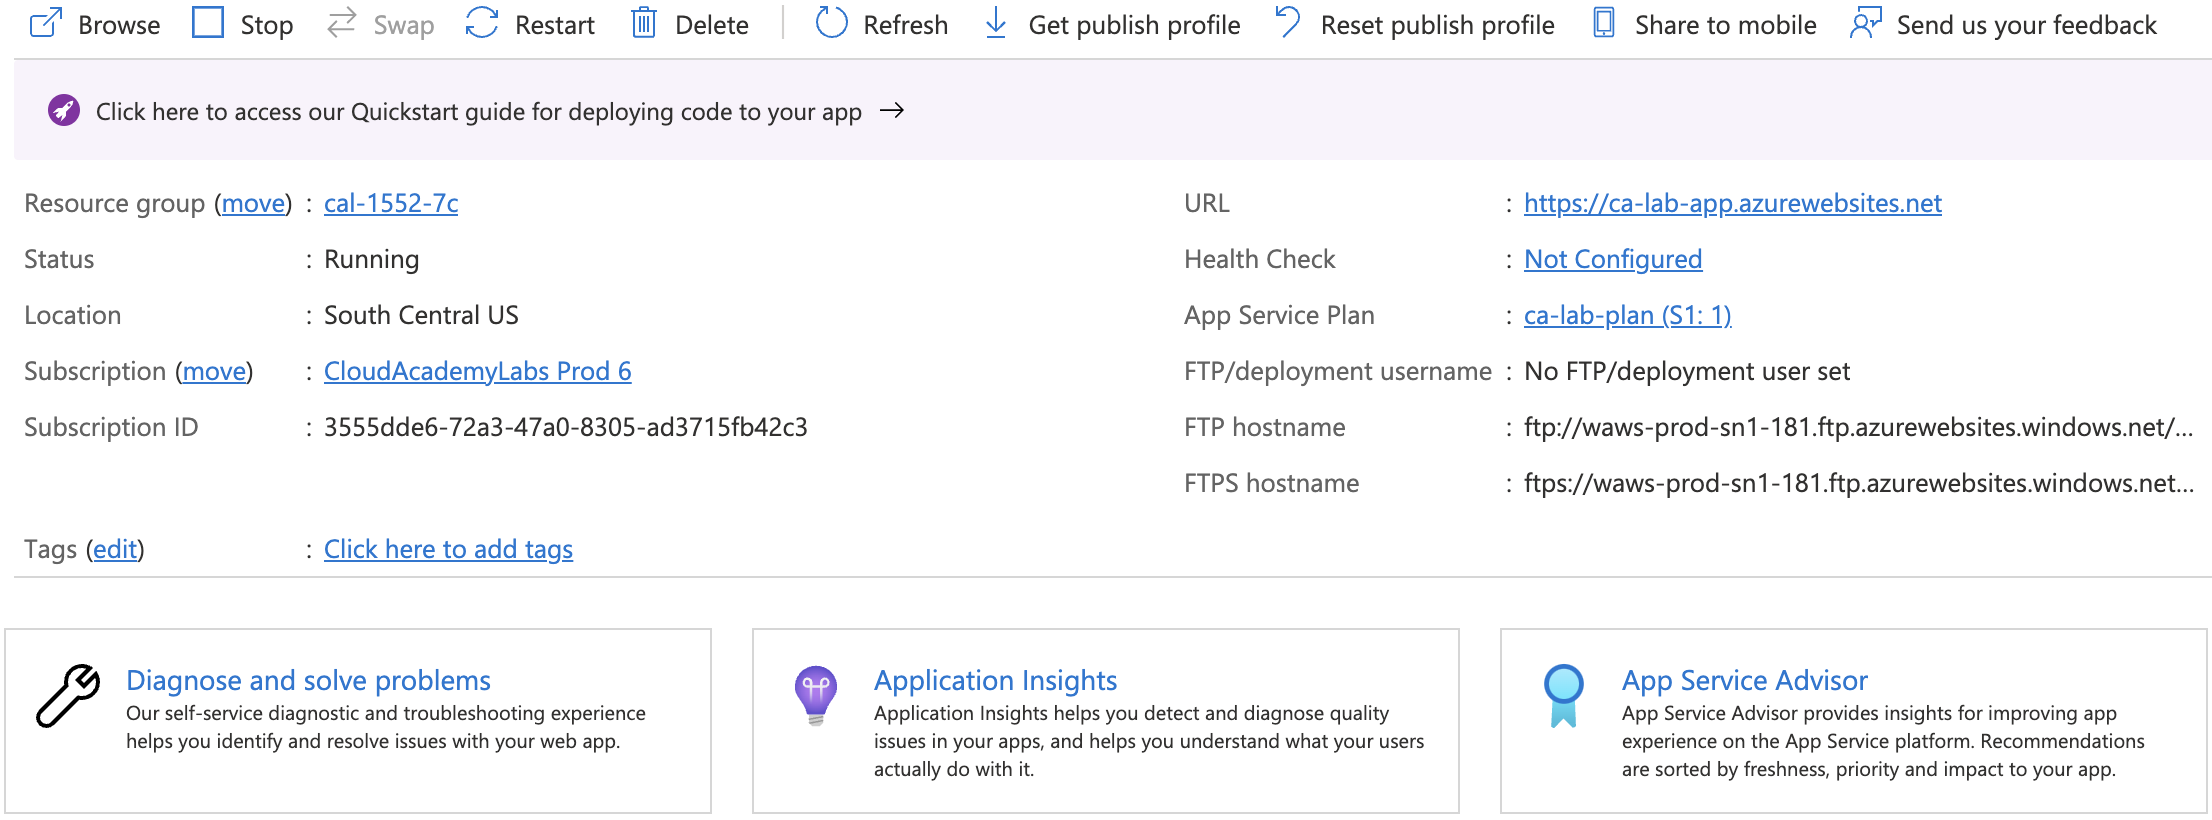This screenshot has height=820, width=2212.
Task: Select Click here to add tags
Action: click(x=448, y=549)
